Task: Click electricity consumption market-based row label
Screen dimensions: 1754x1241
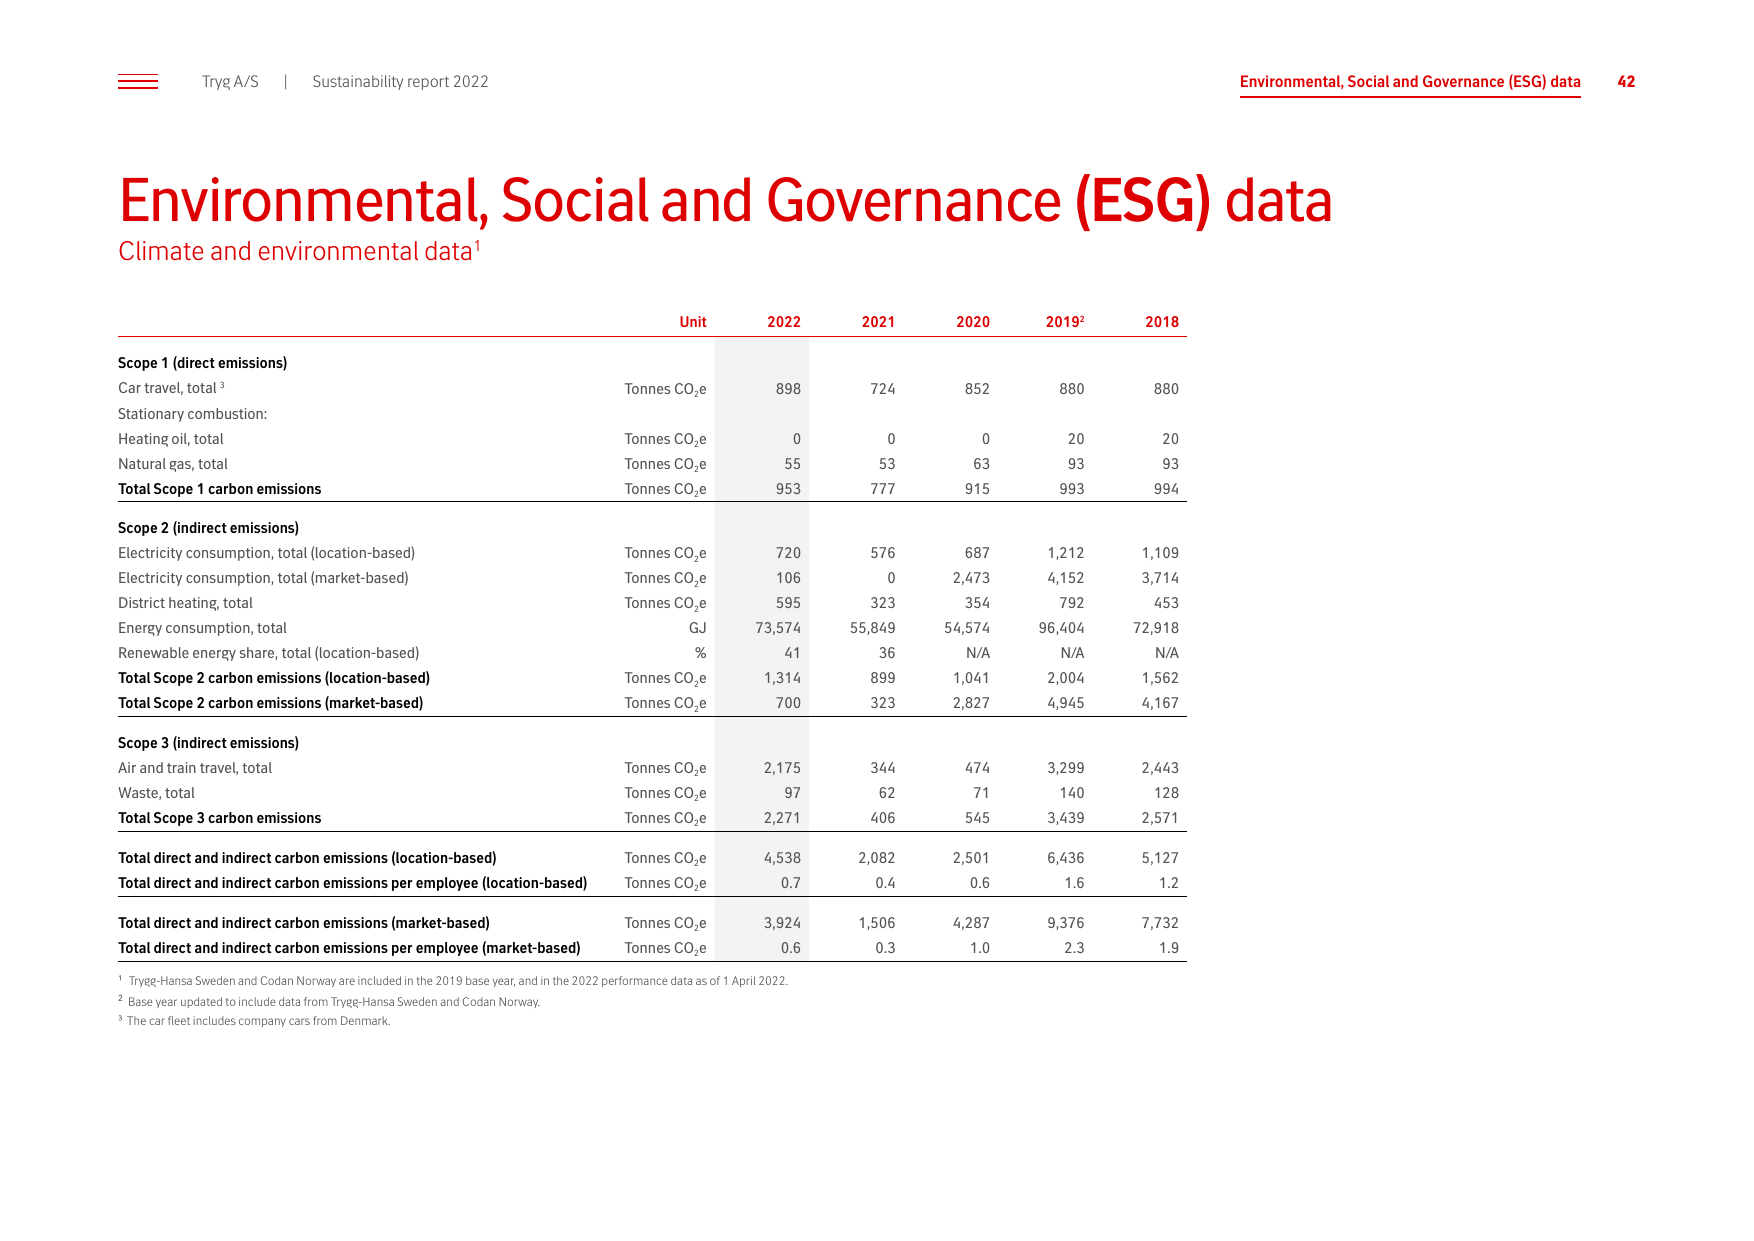Action: pyautogui.click(x=263, y=578)
